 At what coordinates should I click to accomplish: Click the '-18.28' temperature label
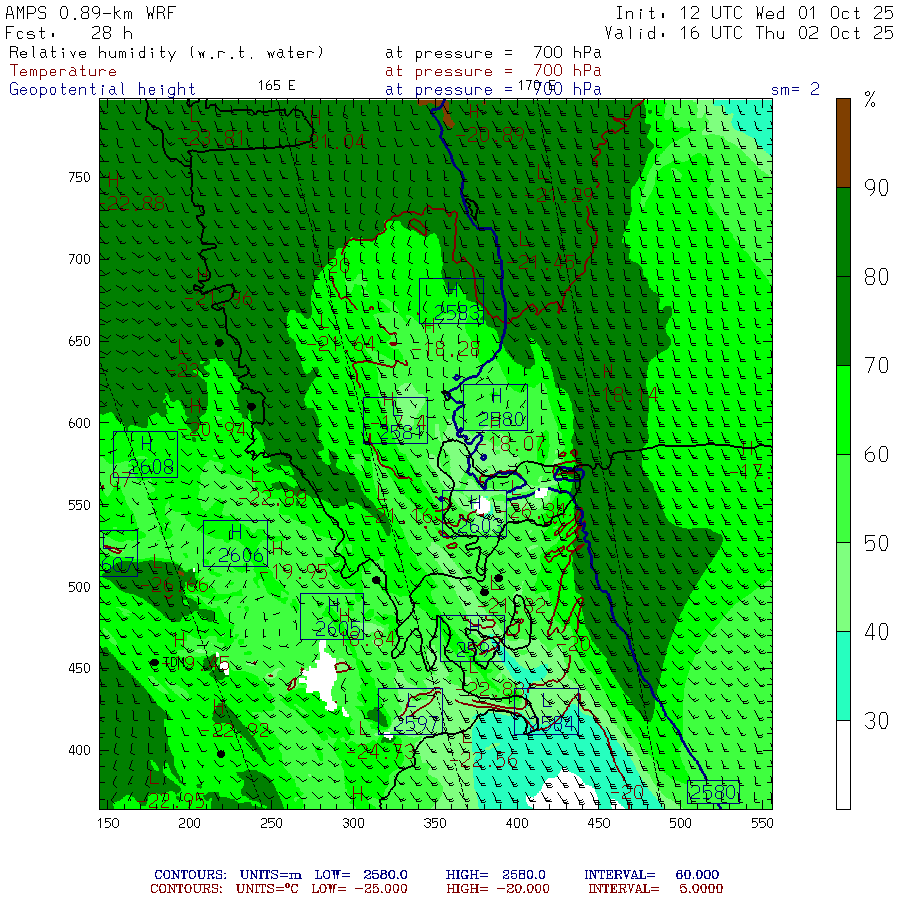pyautogui.click(x=447, y=350)
